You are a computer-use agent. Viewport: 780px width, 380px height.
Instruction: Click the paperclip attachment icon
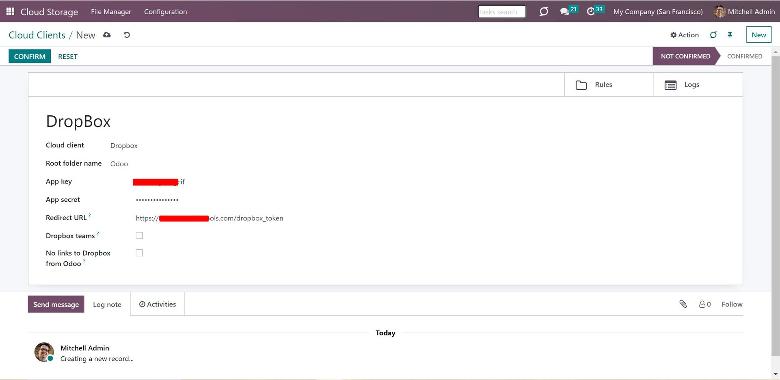pyautogui.click(x=683, y=304)
